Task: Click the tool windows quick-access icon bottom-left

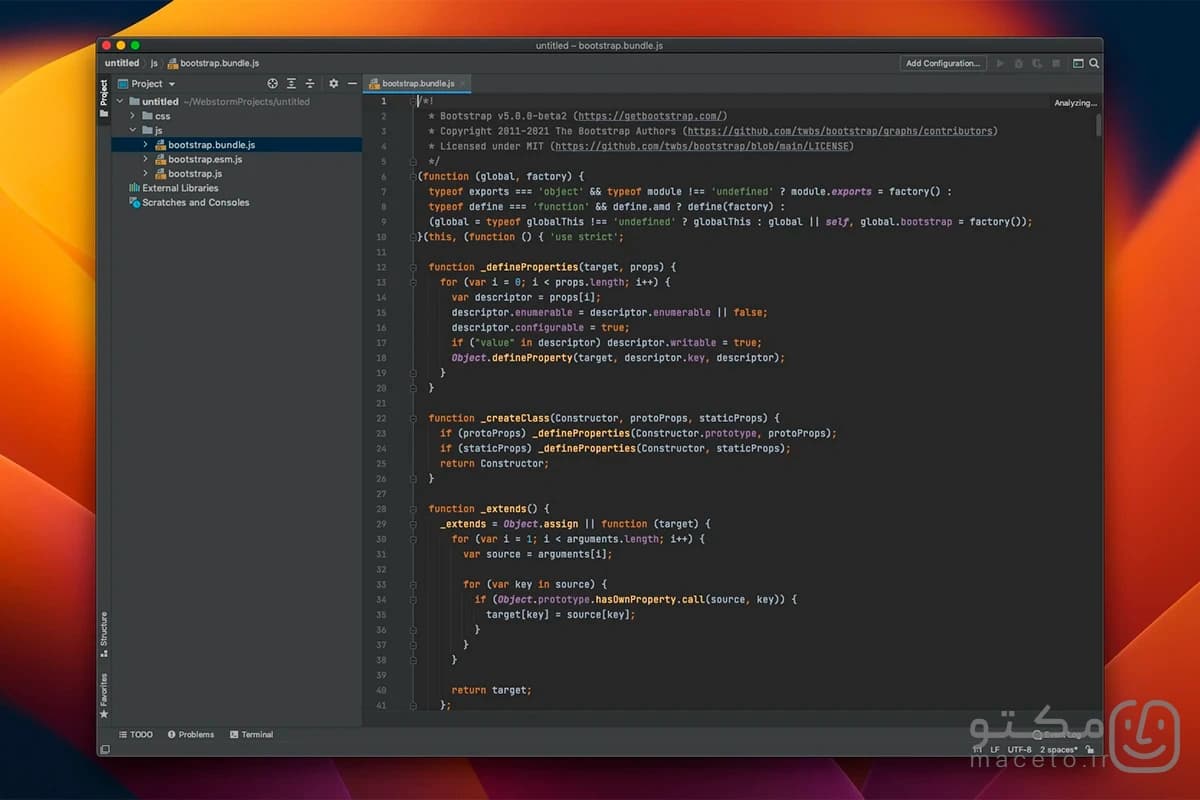Action: [x=104, y=749]
